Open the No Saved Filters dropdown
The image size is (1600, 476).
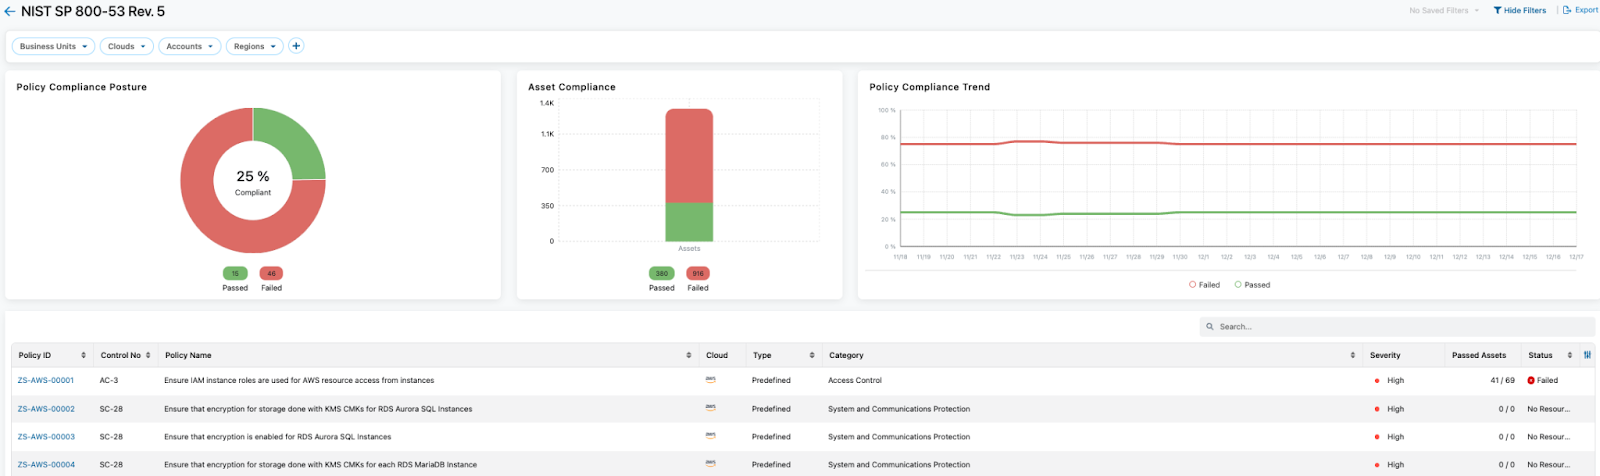[1444, 10]
